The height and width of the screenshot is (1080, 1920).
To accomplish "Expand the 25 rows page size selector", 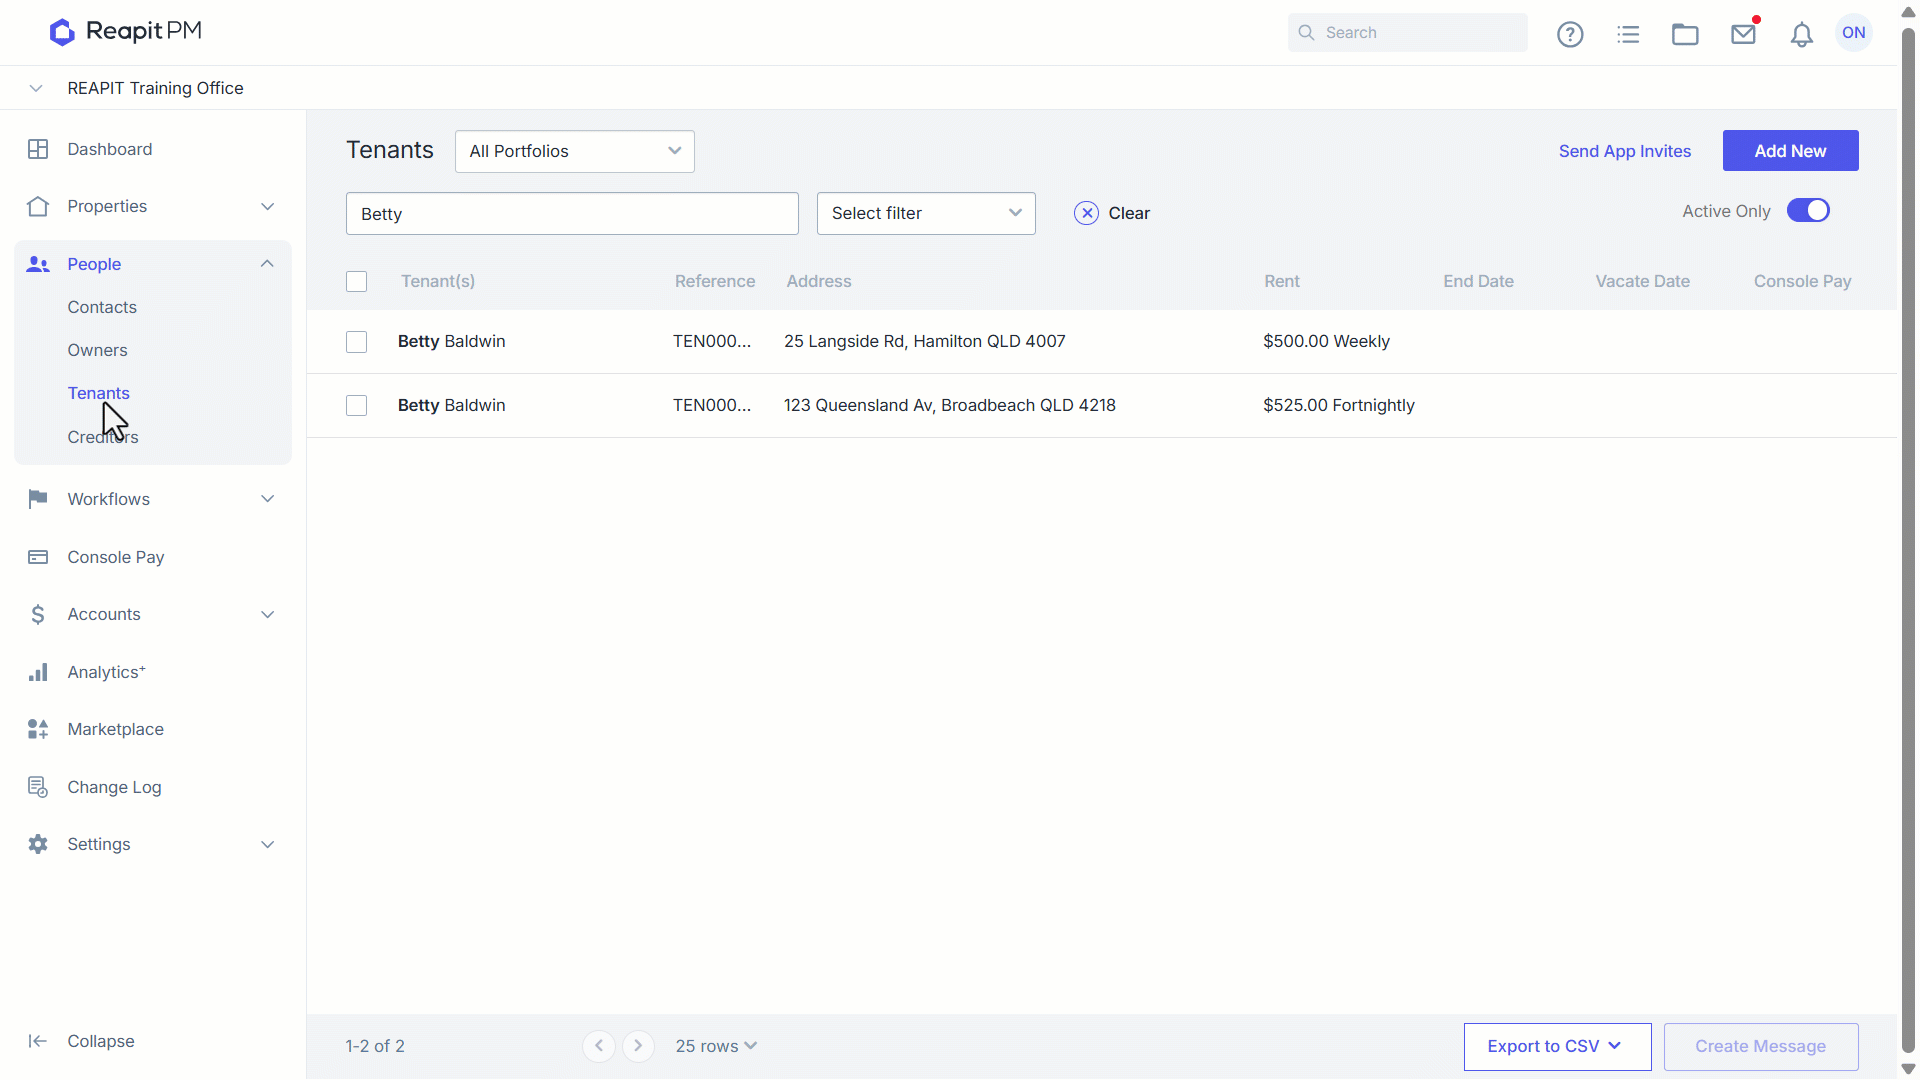I will [716, 1046].
